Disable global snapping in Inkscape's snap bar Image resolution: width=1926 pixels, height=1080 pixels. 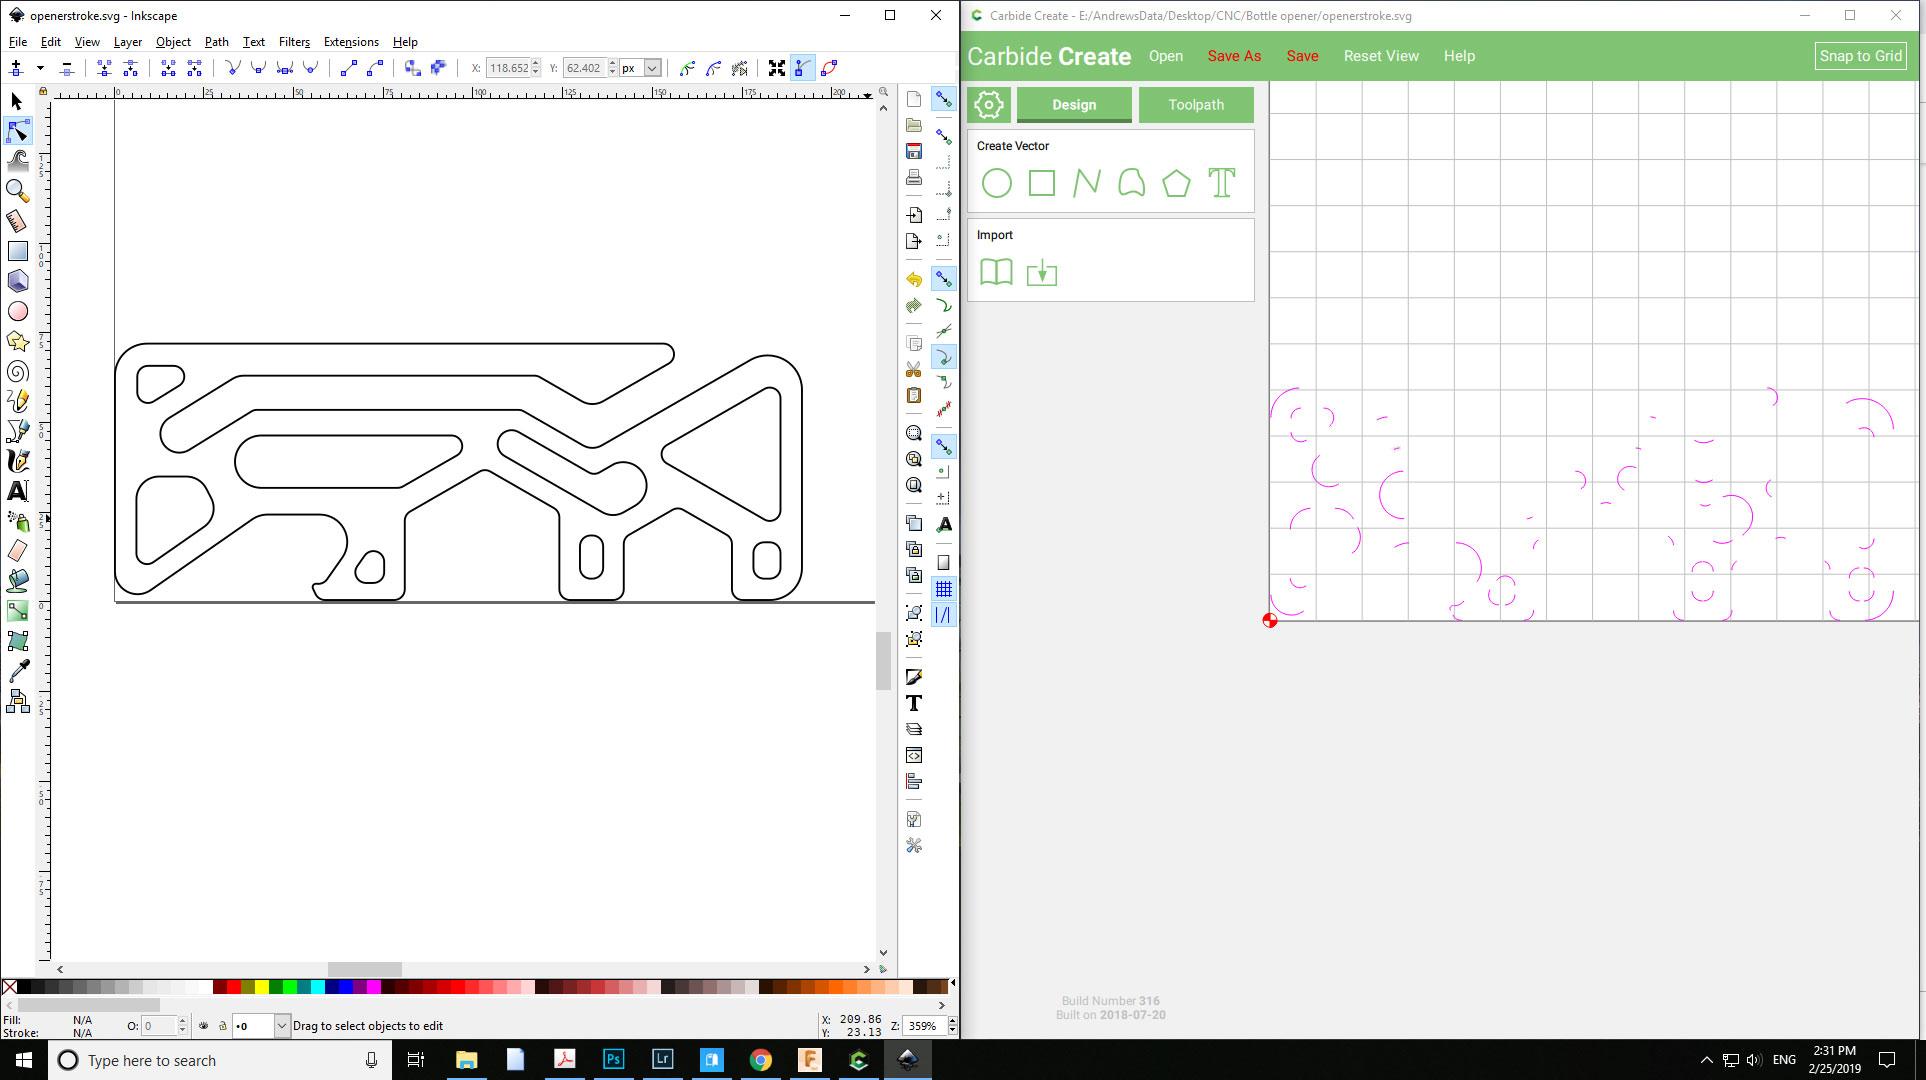944,99
